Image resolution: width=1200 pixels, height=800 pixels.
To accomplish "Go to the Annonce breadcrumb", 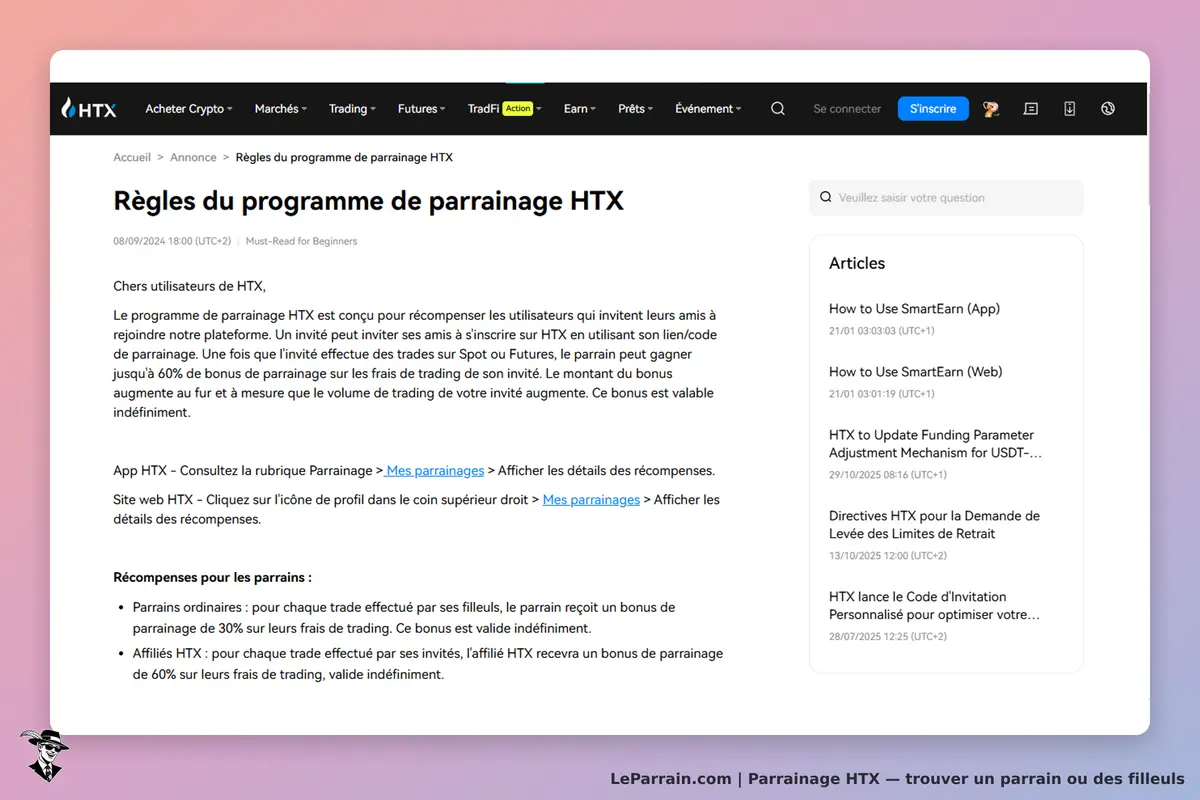I will point(193,158).
